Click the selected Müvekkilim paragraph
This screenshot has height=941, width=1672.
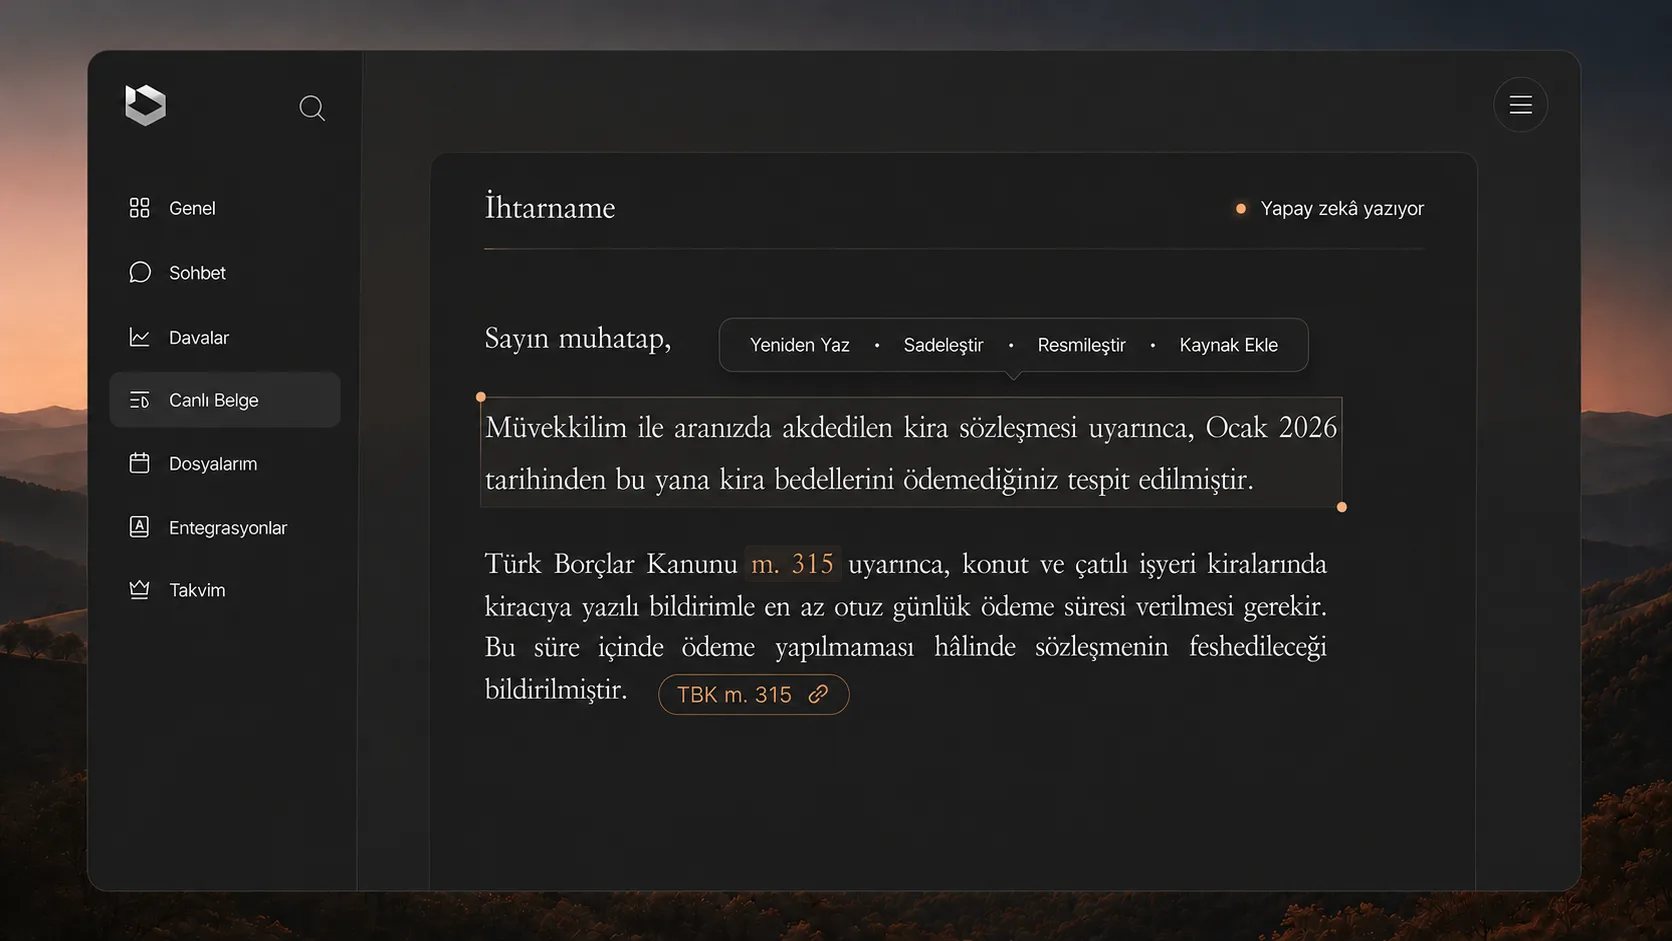pyautogui.click(x=911, y=453)
